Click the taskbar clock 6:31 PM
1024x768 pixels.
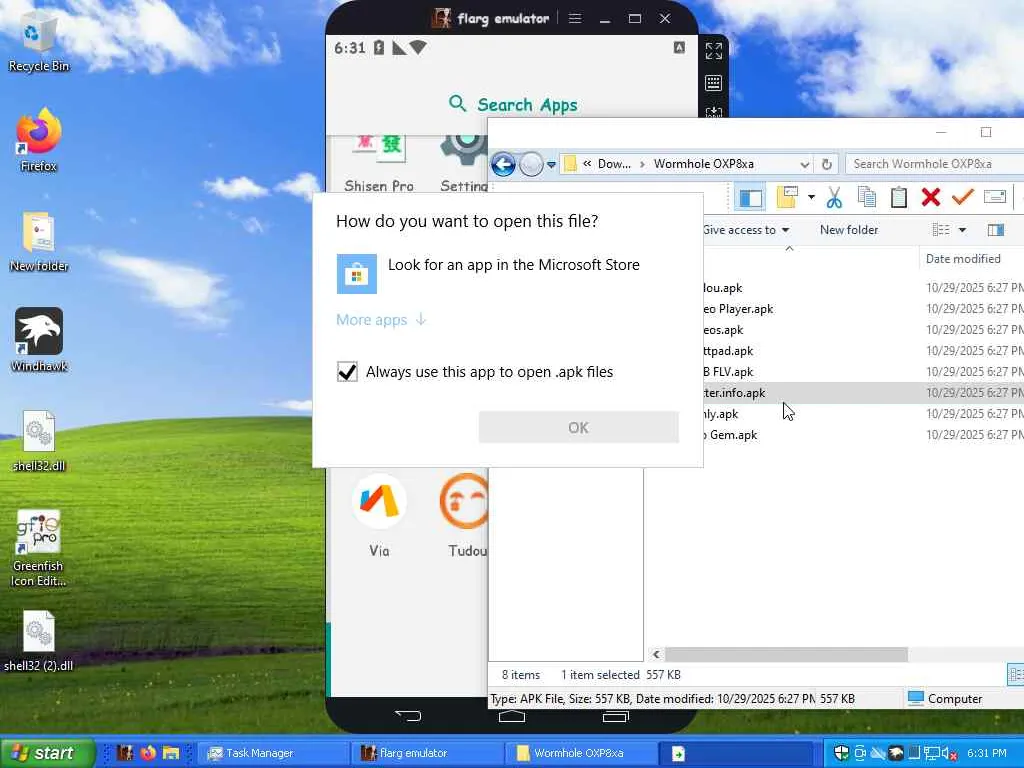tap(987, 753)
